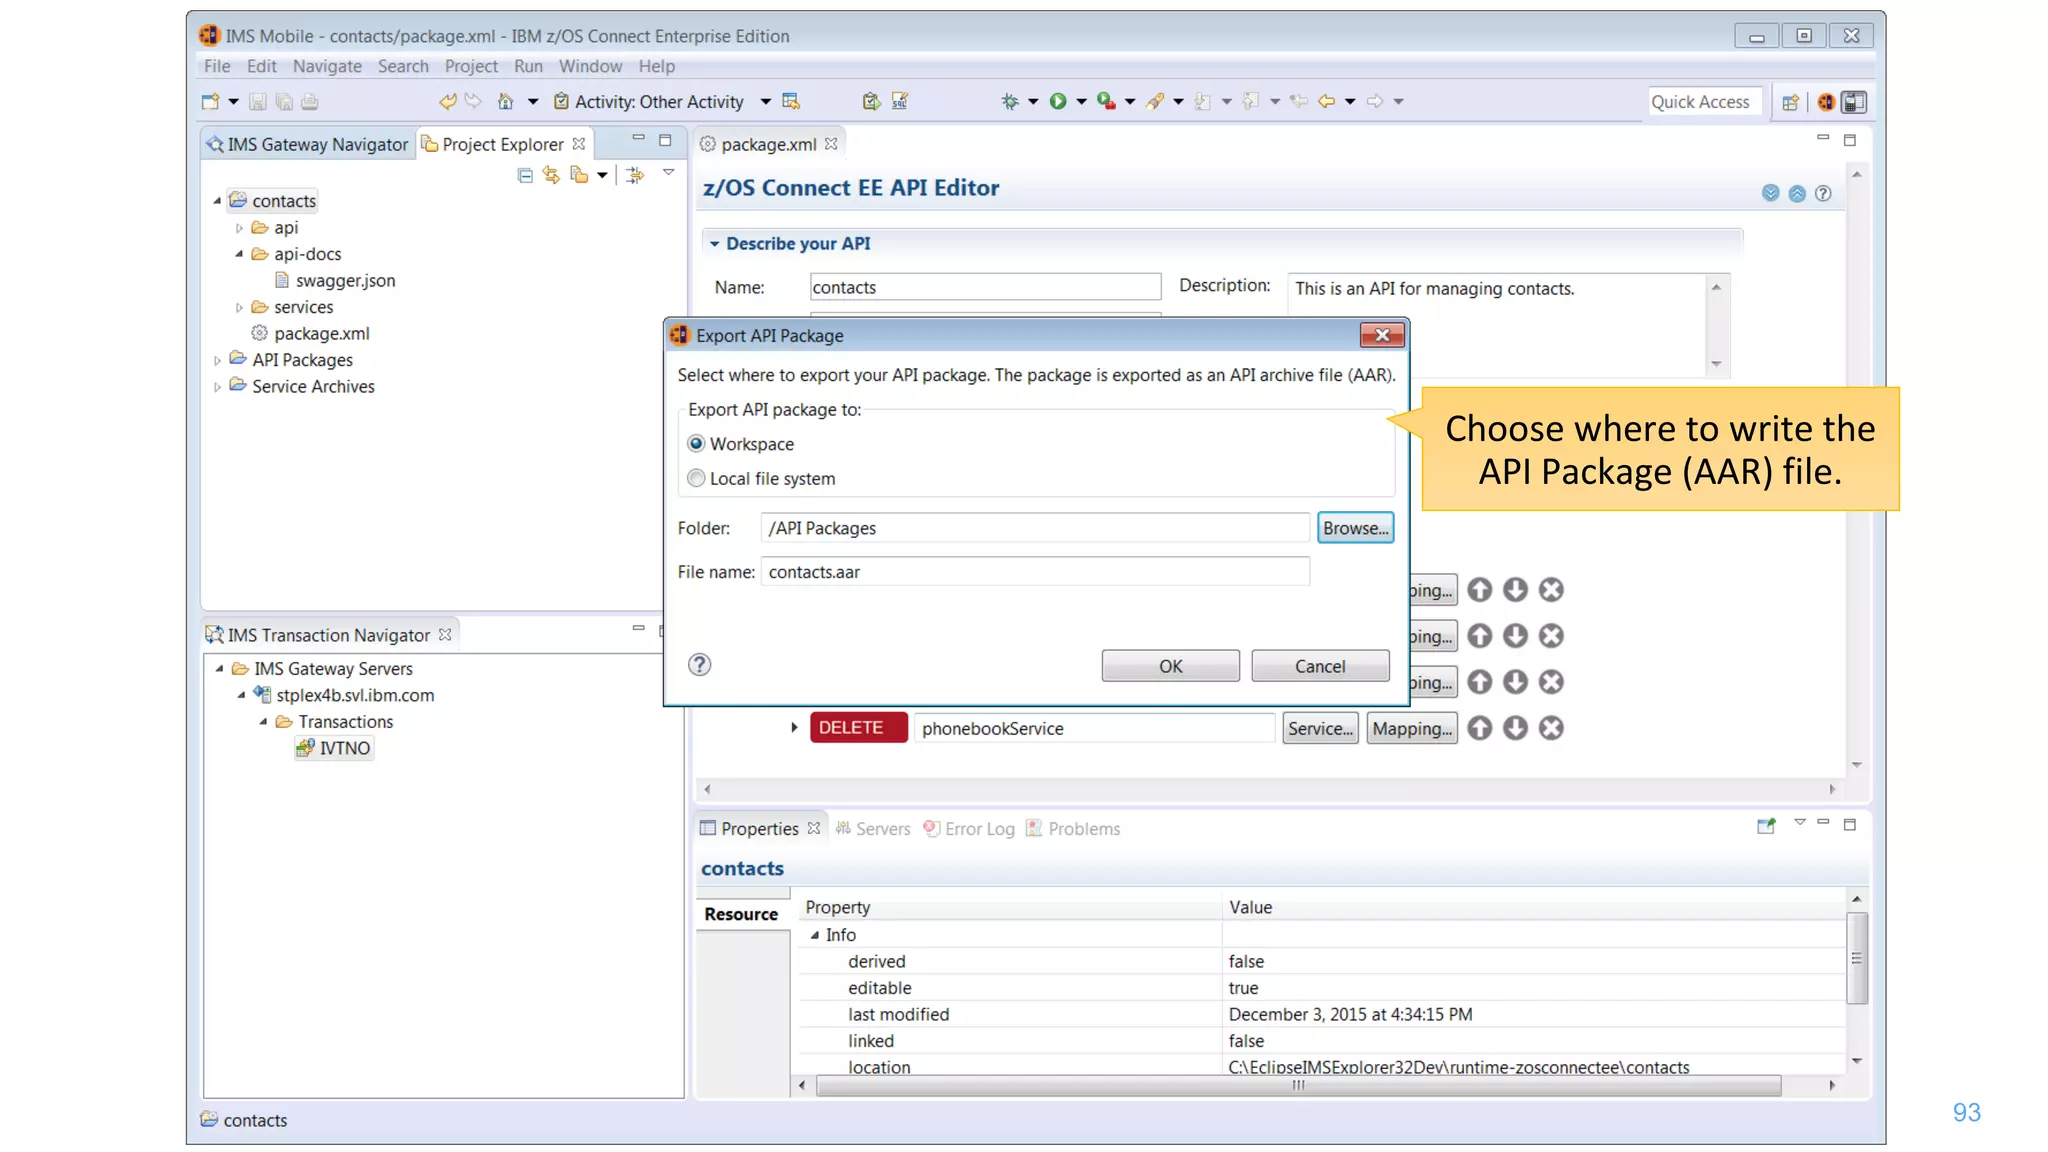The width and height of the screenshot is (2048, 1152).
Task: Select the IVTNO transaction
Action: point(334,748)
